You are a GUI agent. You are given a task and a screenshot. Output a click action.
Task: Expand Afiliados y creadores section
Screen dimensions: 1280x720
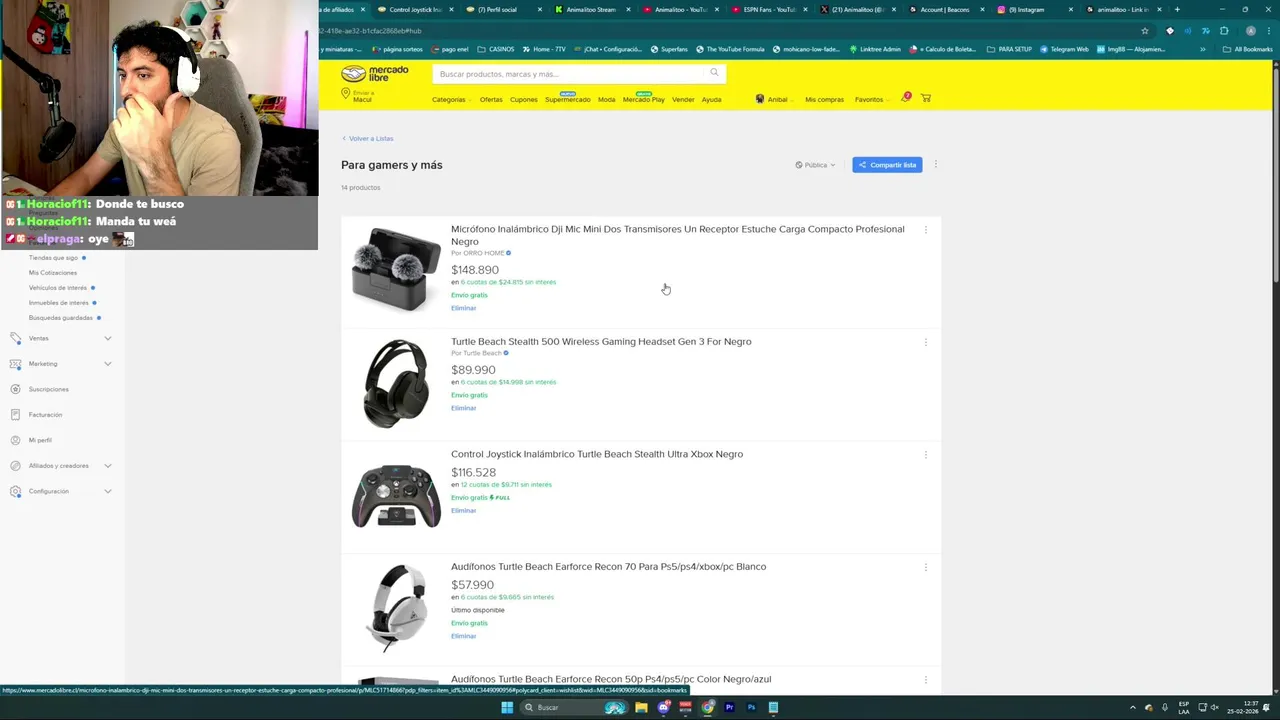pos(107,465)
